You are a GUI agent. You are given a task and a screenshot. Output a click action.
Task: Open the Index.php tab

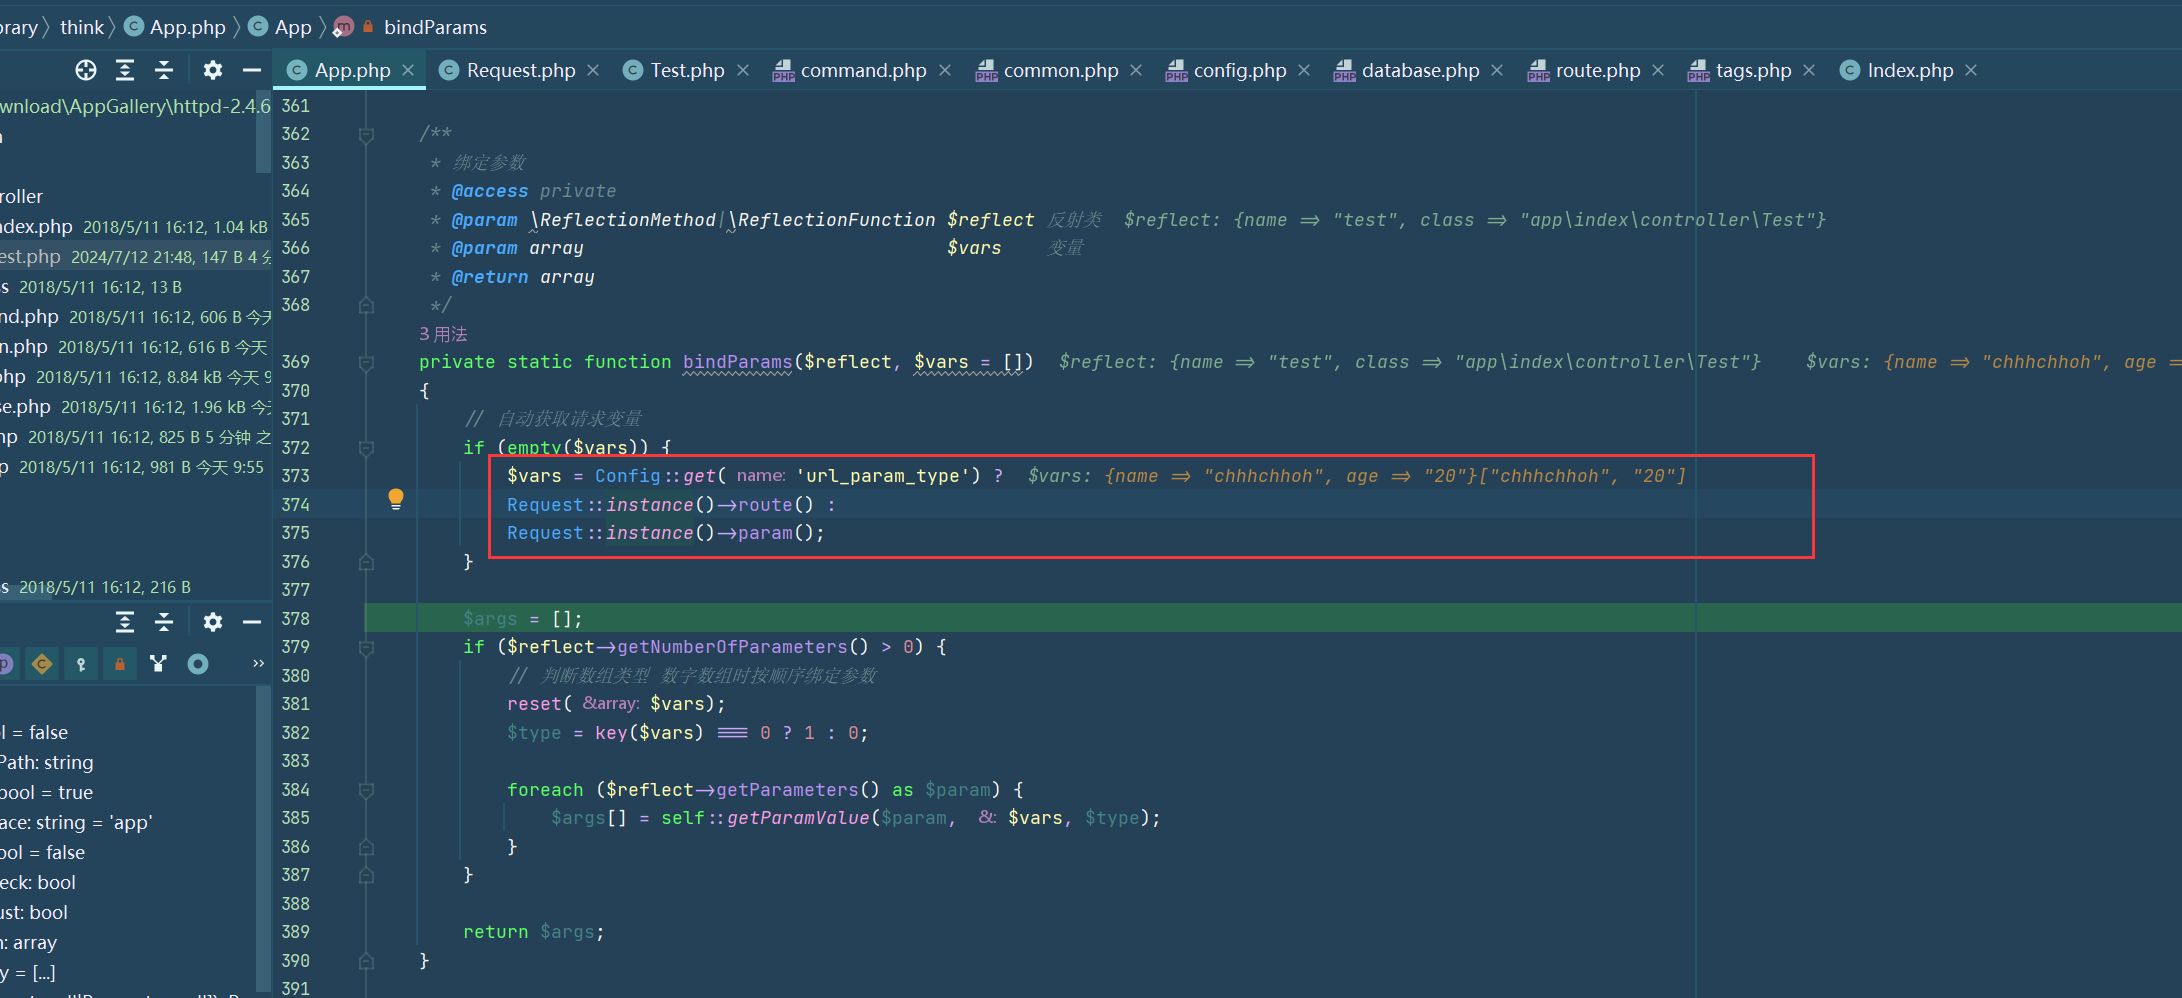(x=1910, y=70)
